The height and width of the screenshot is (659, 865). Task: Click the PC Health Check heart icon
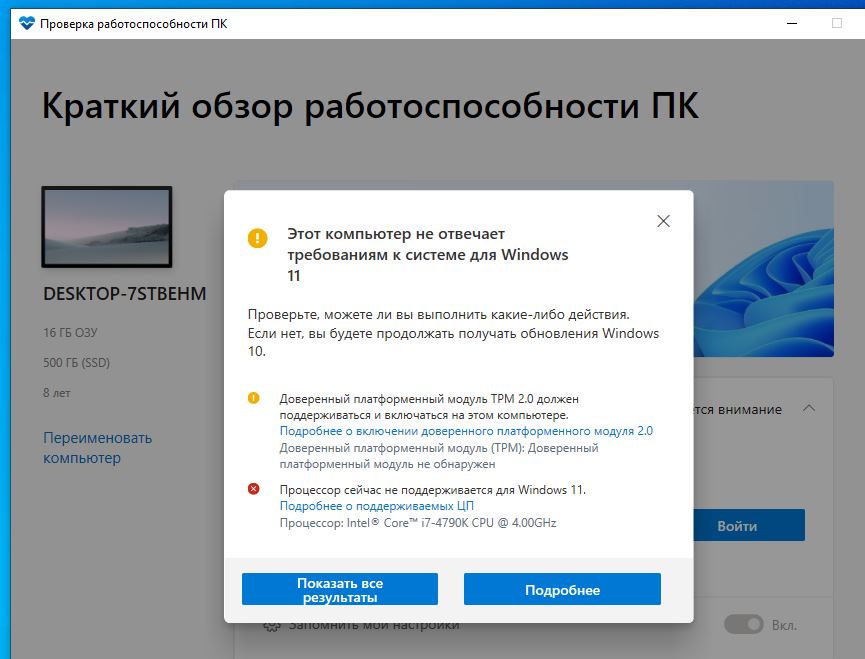click(26, 23)
